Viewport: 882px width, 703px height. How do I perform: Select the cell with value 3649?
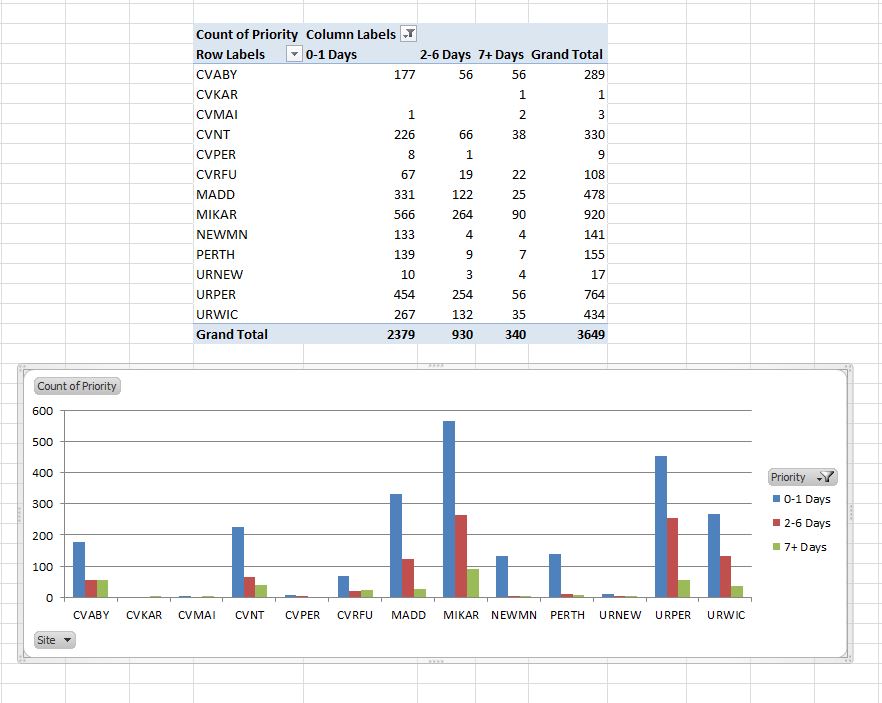pos(568,334)
